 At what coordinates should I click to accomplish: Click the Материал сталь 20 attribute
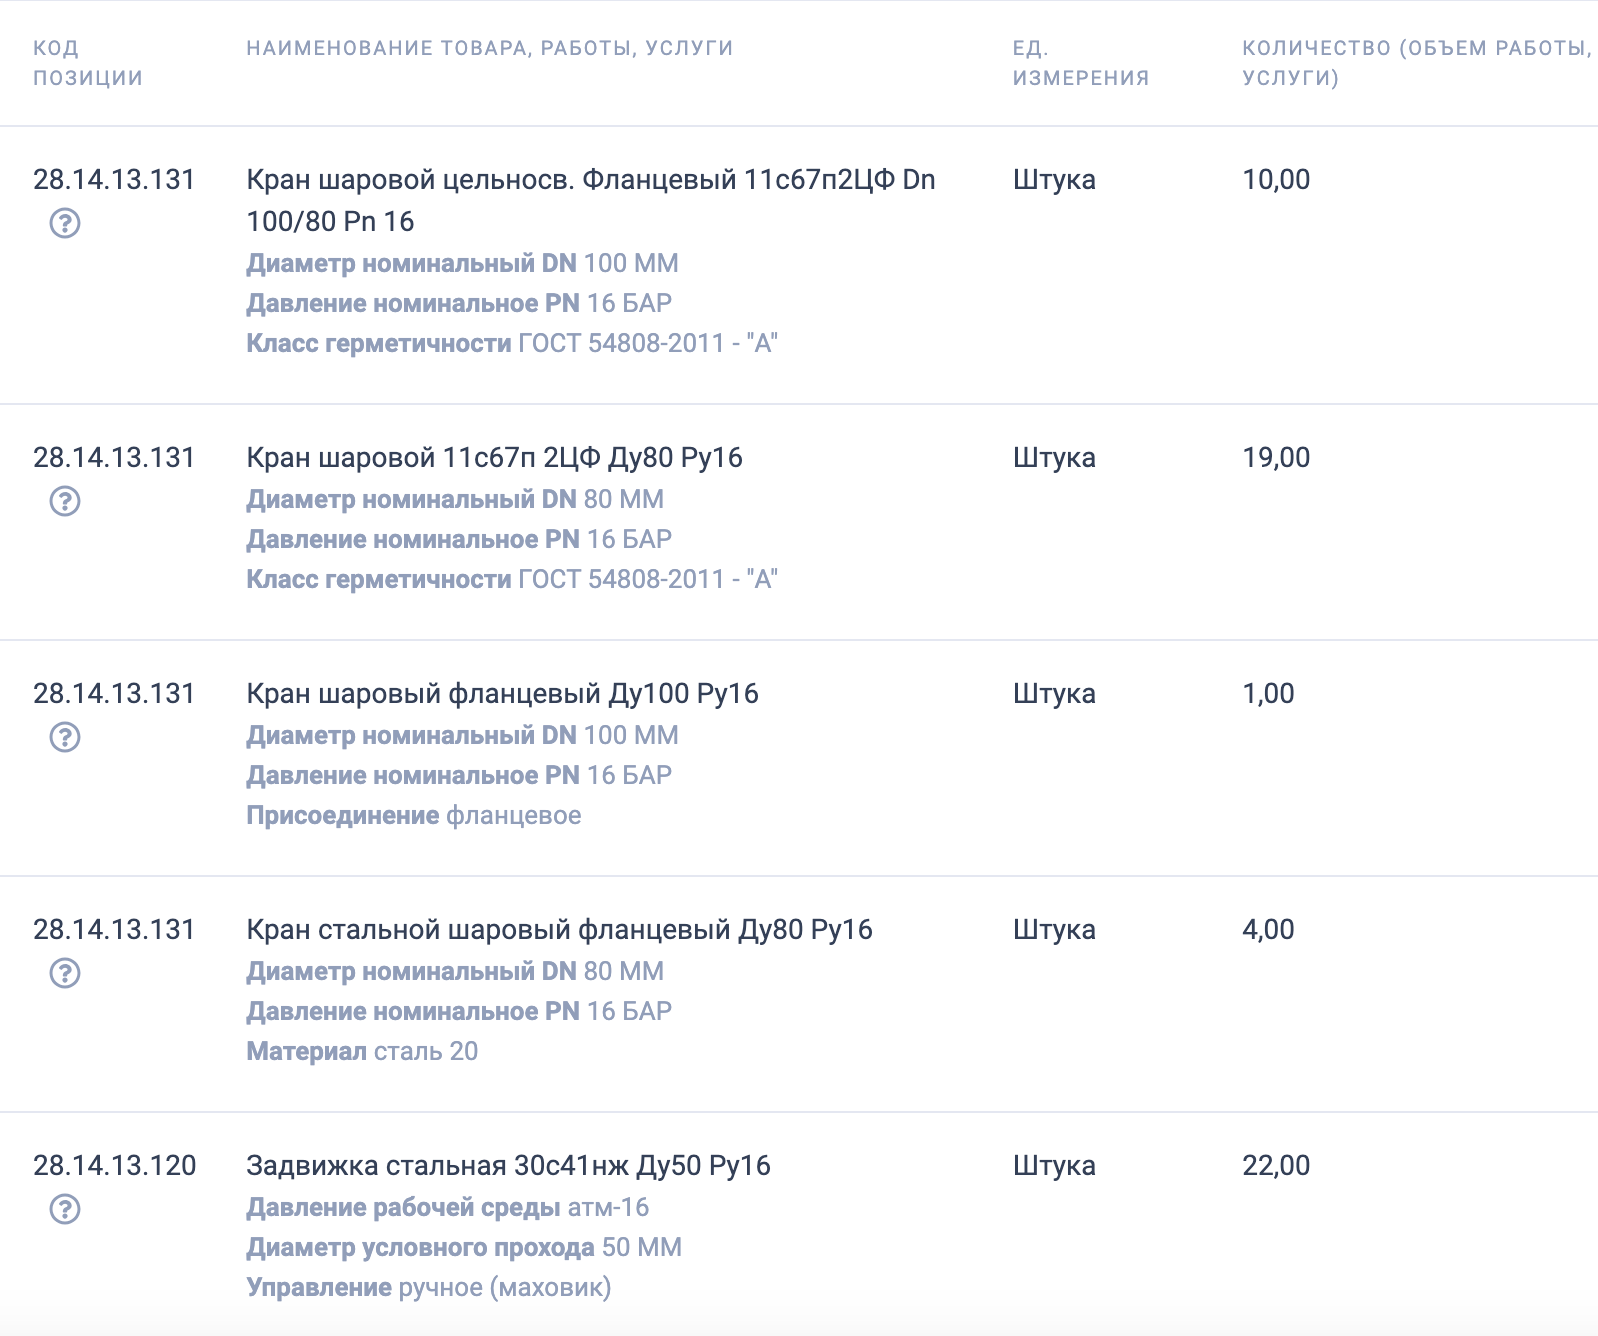pyautogui.click(x=362, y=1052)
